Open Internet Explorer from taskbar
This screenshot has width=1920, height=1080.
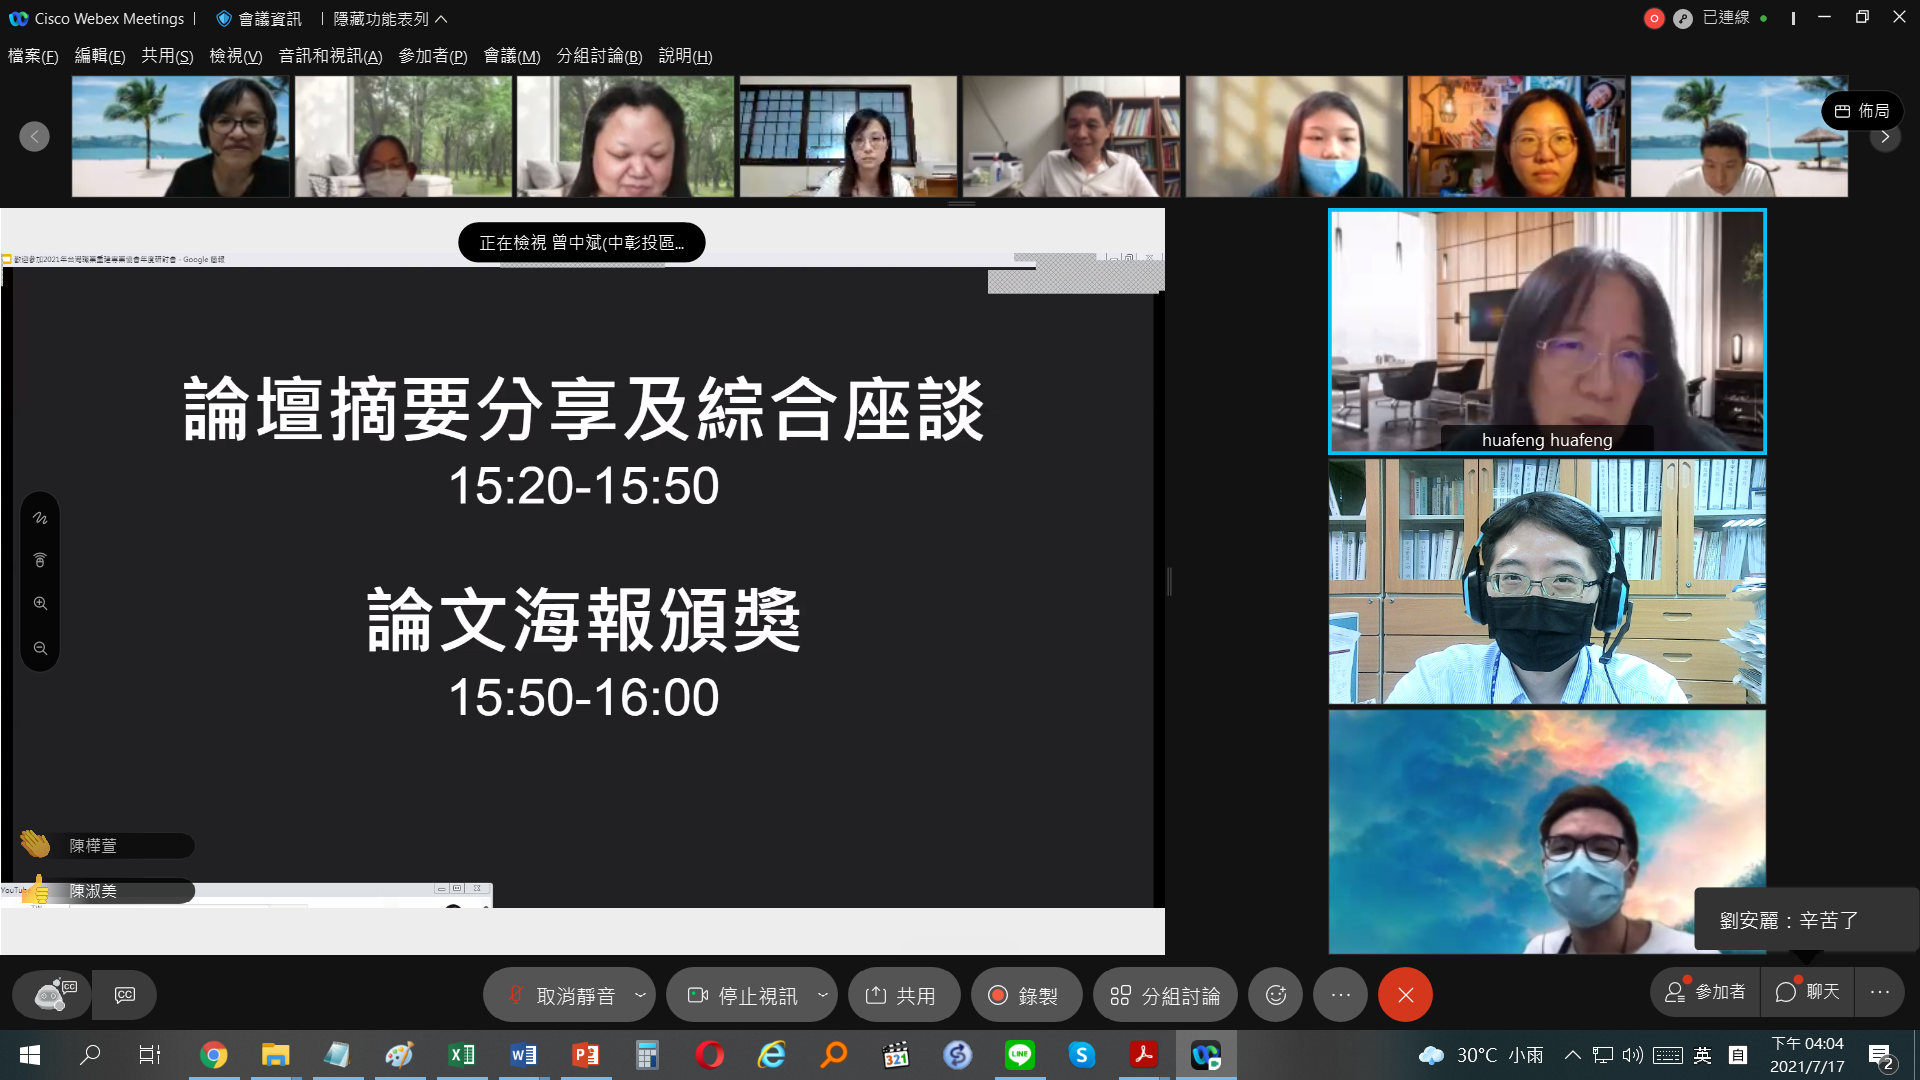point(771,1055)
